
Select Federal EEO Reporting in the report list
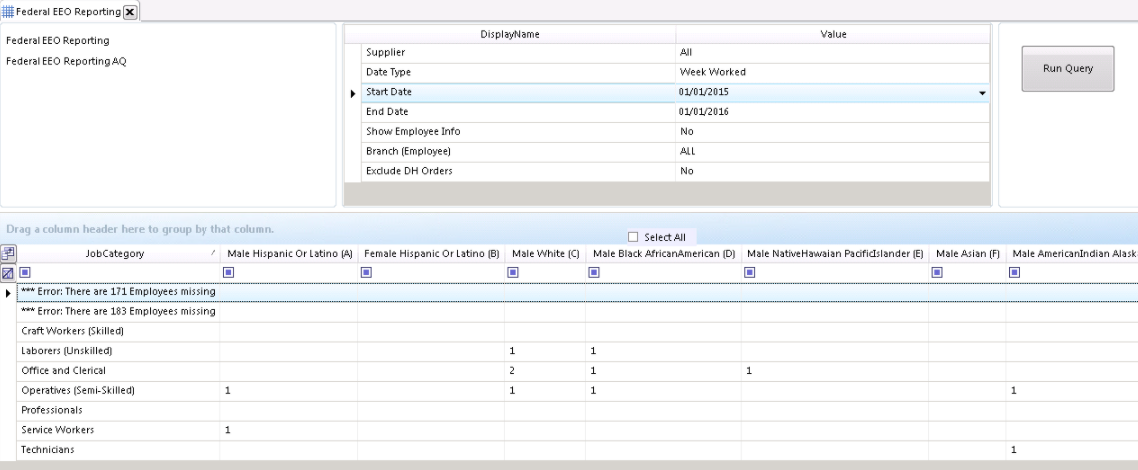(x=57, y=41)
